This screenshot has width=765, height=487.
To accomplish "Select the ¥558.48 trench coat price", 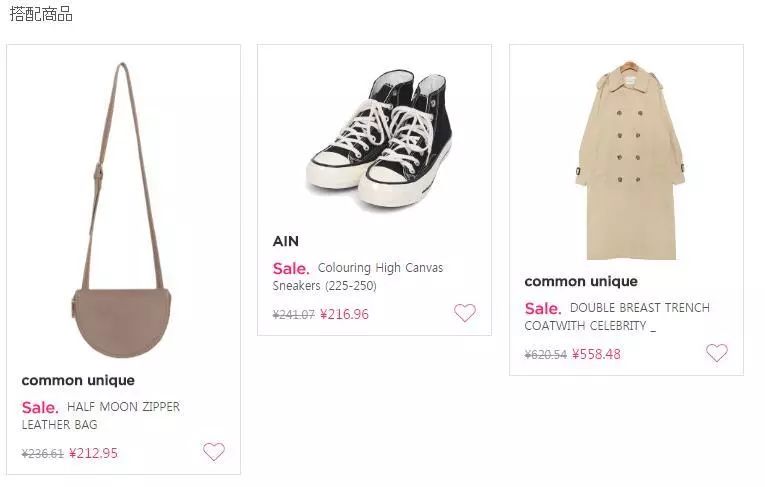I will [x=596, y=354].
